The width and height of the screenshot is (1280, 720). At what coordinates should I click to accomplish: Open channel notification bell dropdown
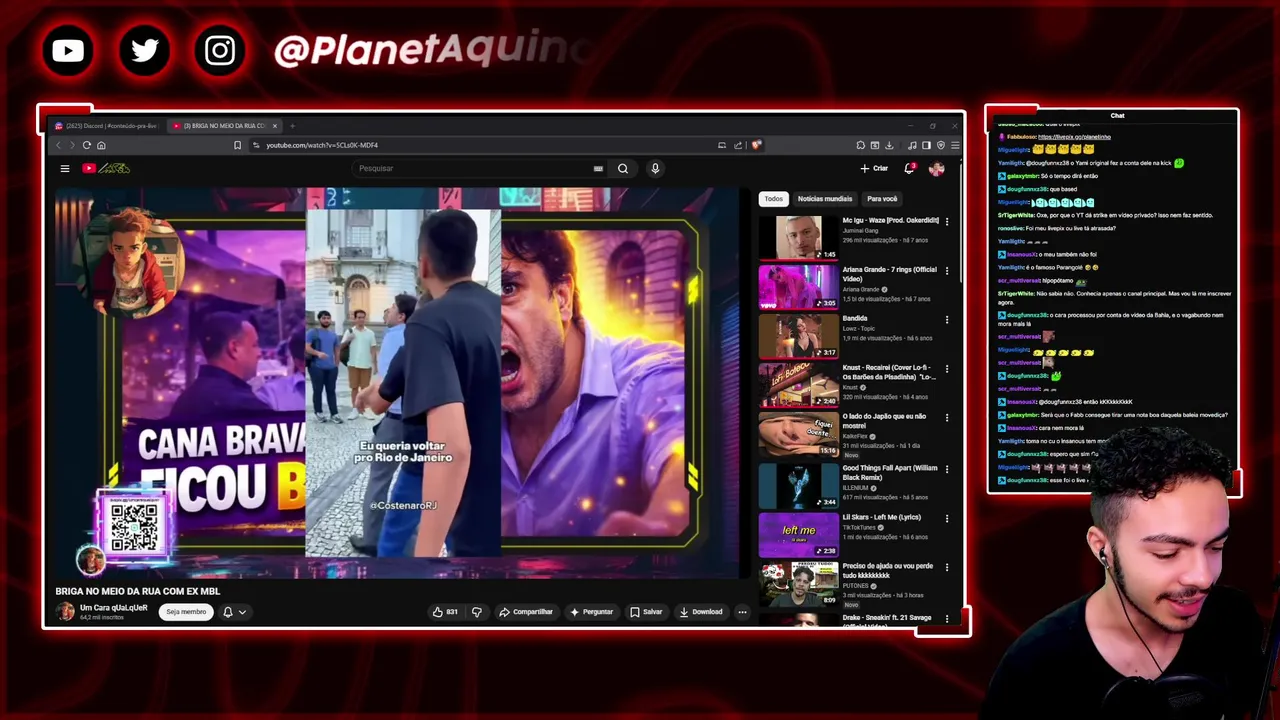[x=234, y=612]
